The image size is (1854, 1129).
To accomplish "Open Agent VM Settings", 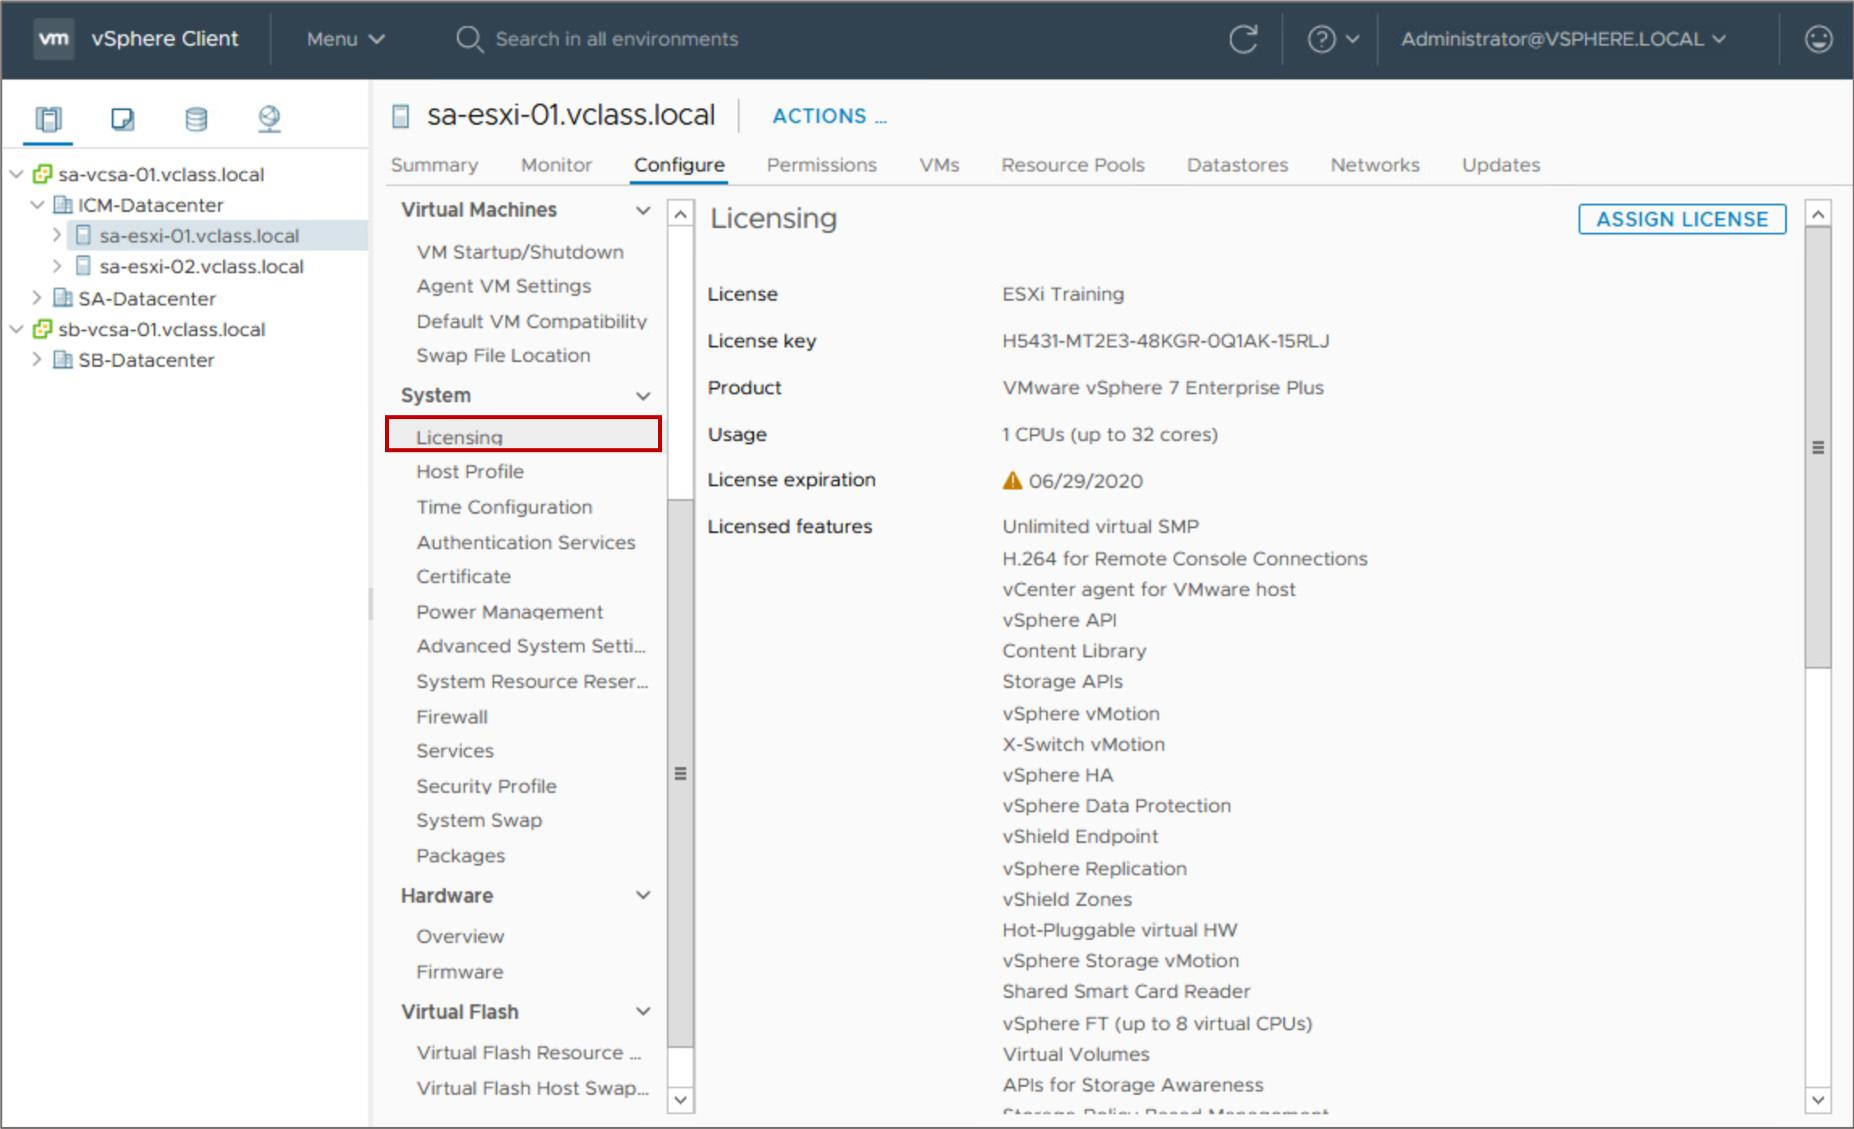I will [x=503, y=286].
